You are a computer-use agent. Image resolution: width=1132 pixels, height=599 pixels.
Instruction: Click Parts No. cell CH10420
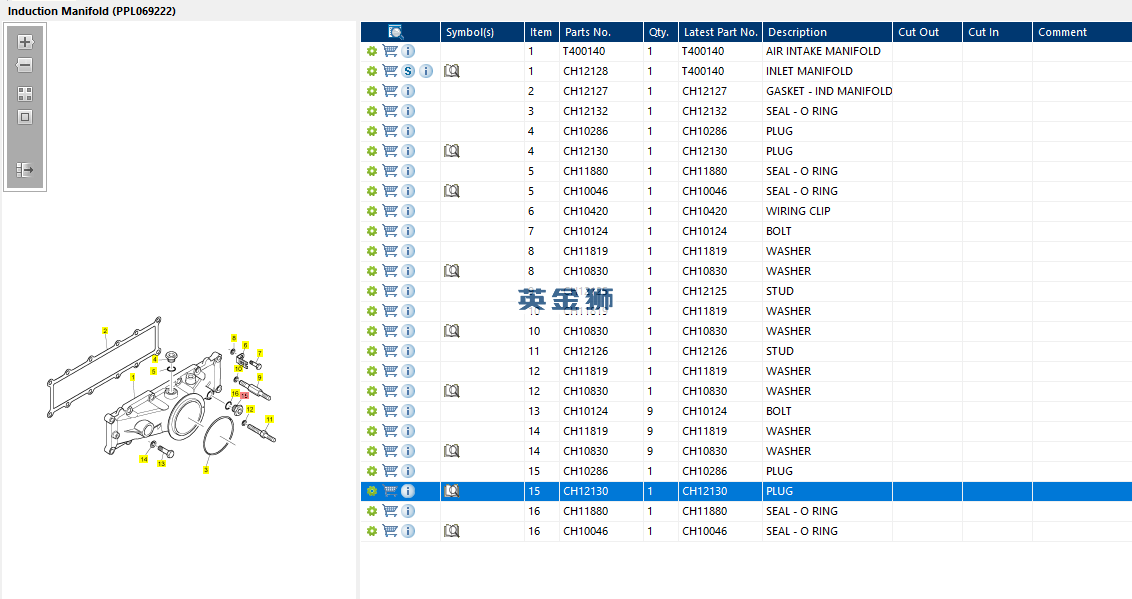601,211
